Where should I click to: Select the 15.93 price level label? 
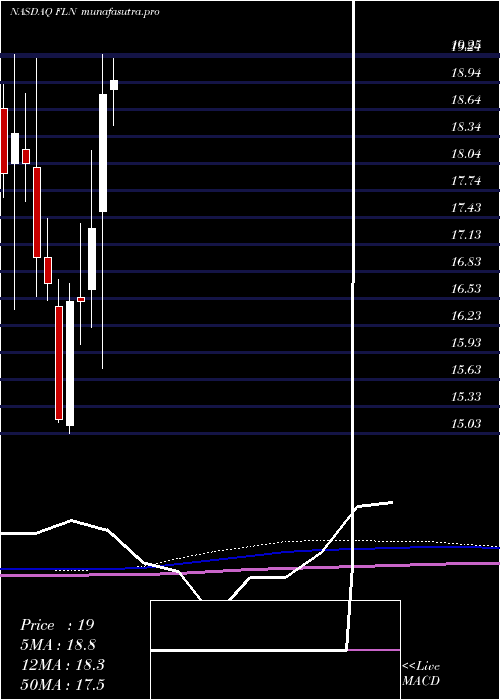click(x=466, y=343)
